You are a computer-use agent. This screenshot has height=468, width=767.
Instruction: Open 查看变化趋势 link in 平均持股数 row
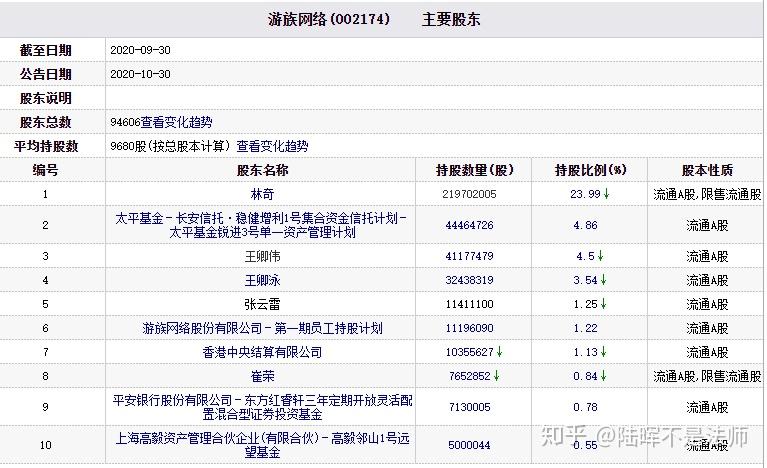coord(272,146)
